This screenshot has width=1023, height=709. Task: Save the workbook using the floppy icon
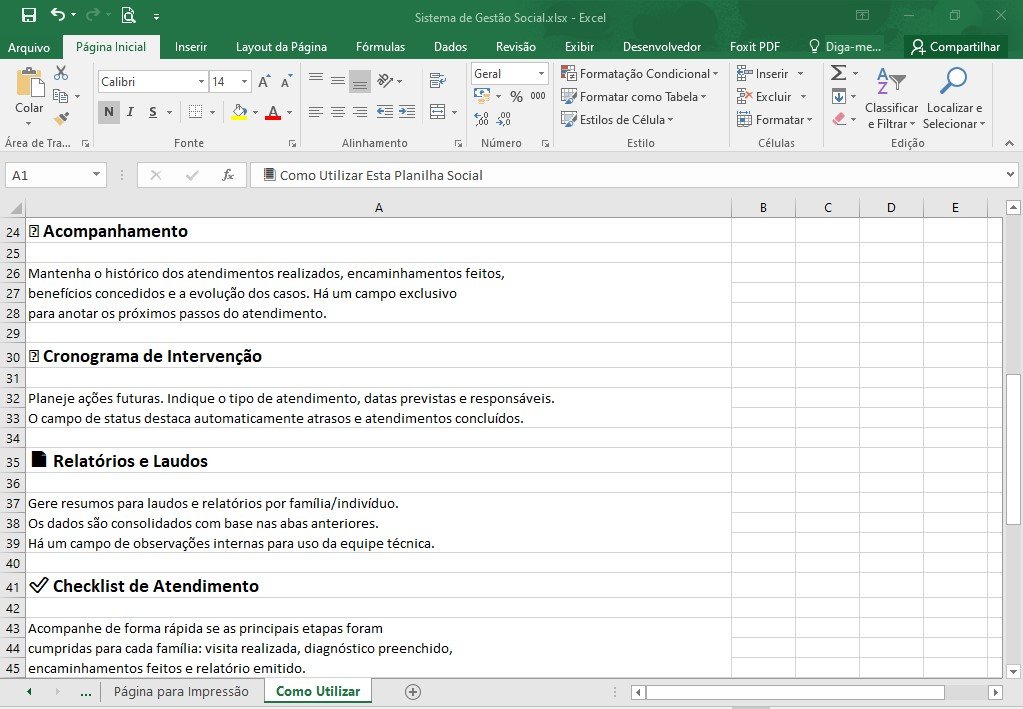click(x=29, y=16)
